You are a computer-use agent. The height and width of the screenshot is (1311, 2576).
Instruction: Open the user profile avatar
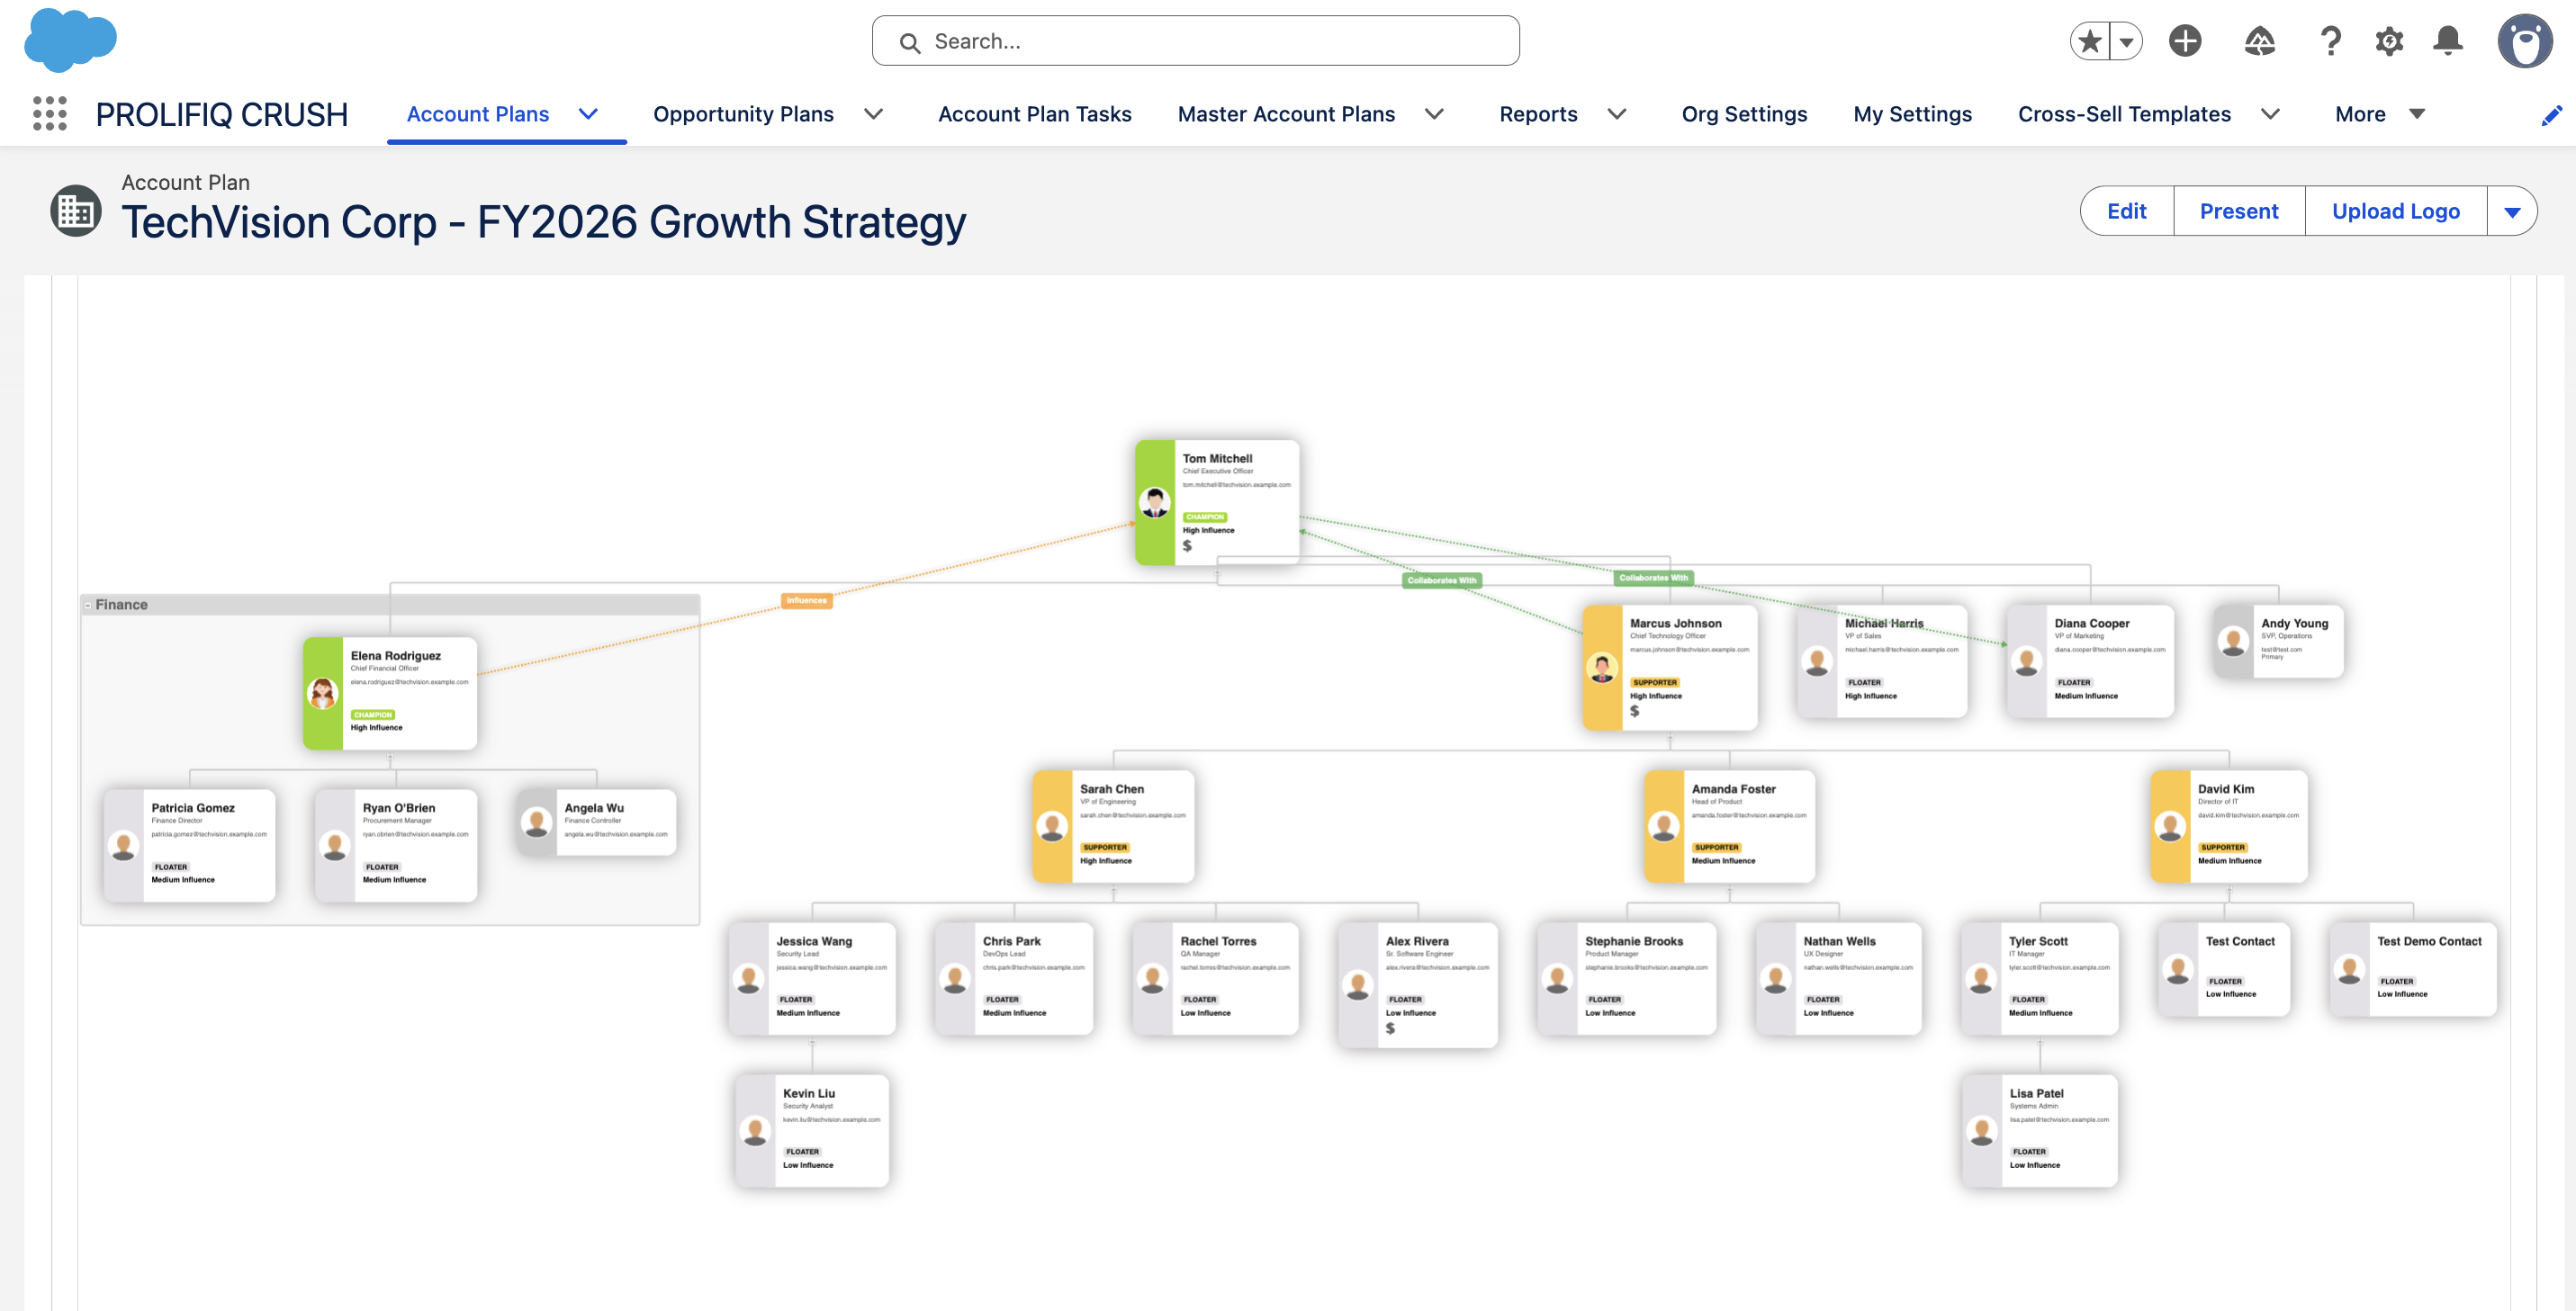point(2524,41)
